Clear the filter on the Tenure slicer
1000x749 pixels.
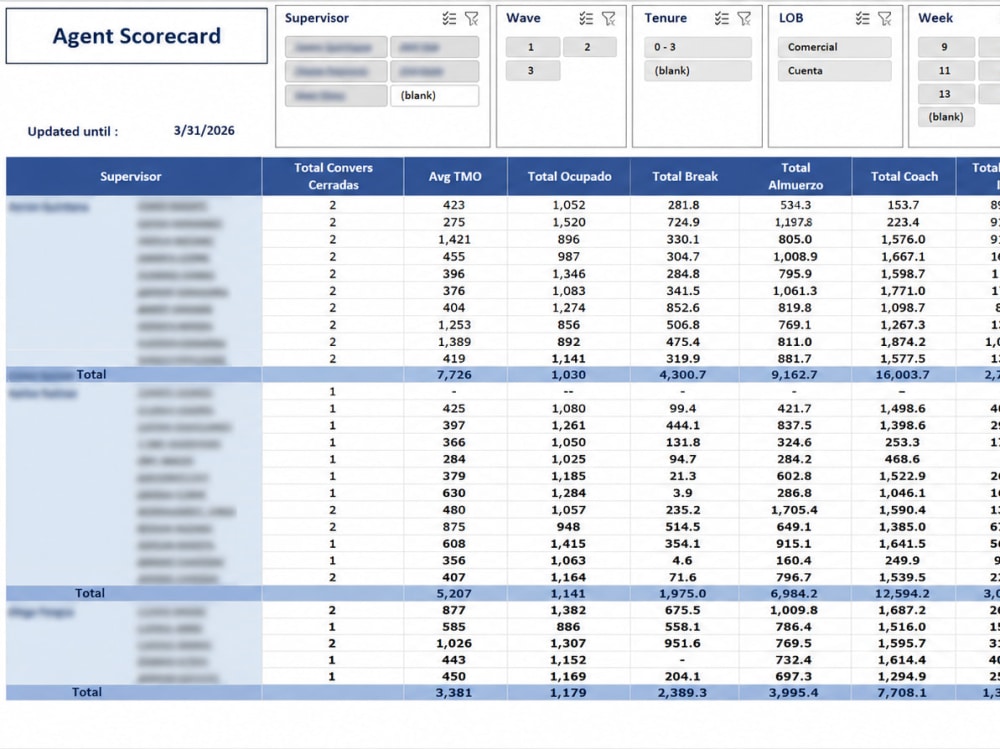pos(744,19)
